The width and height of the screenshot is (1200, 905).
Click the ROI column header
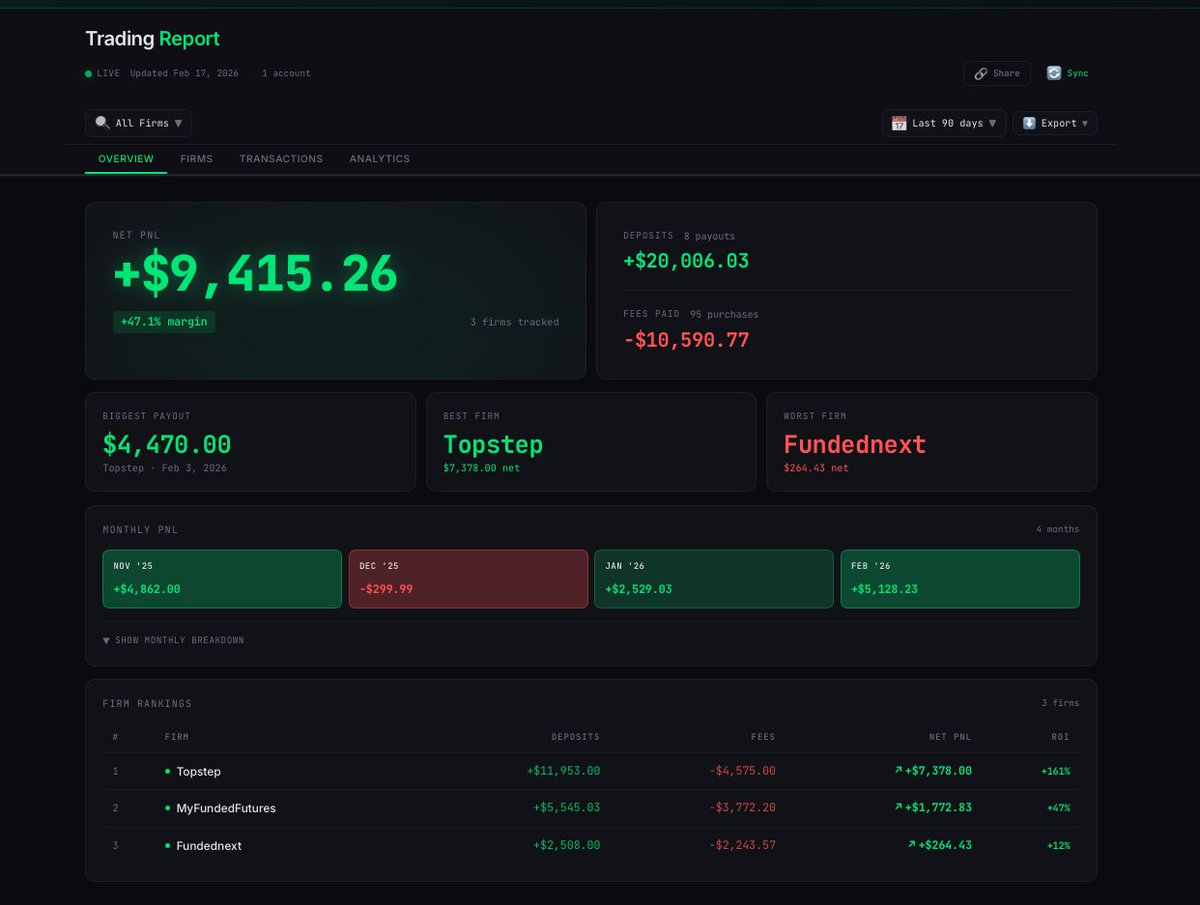(1059, 737)
